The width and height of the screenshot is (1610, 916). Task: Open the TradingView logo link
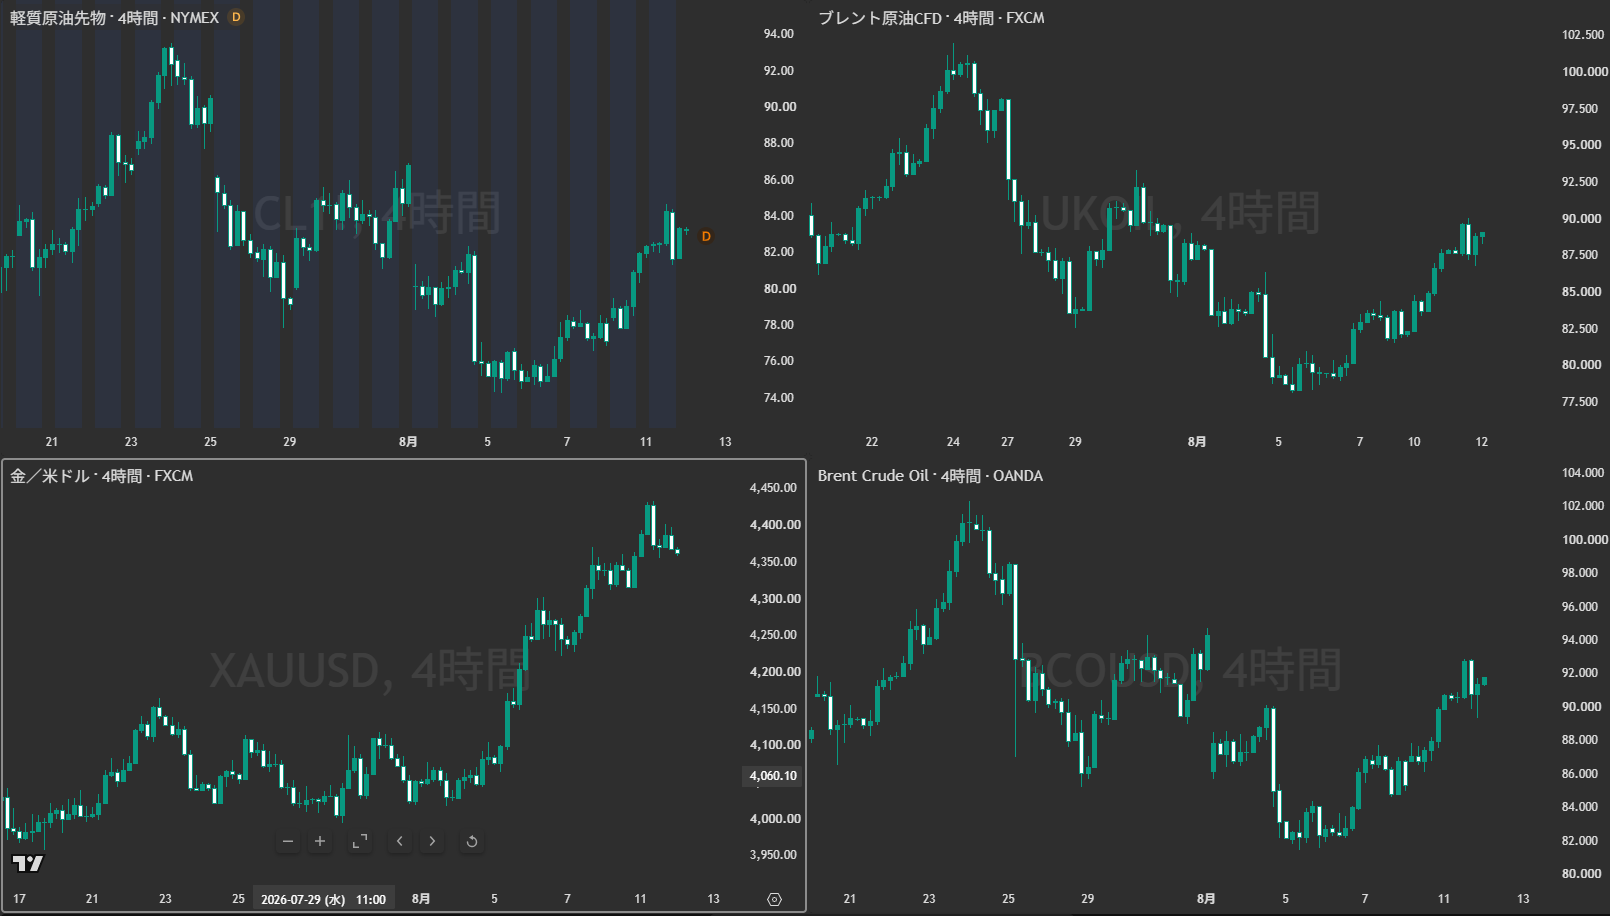point(28,863)
